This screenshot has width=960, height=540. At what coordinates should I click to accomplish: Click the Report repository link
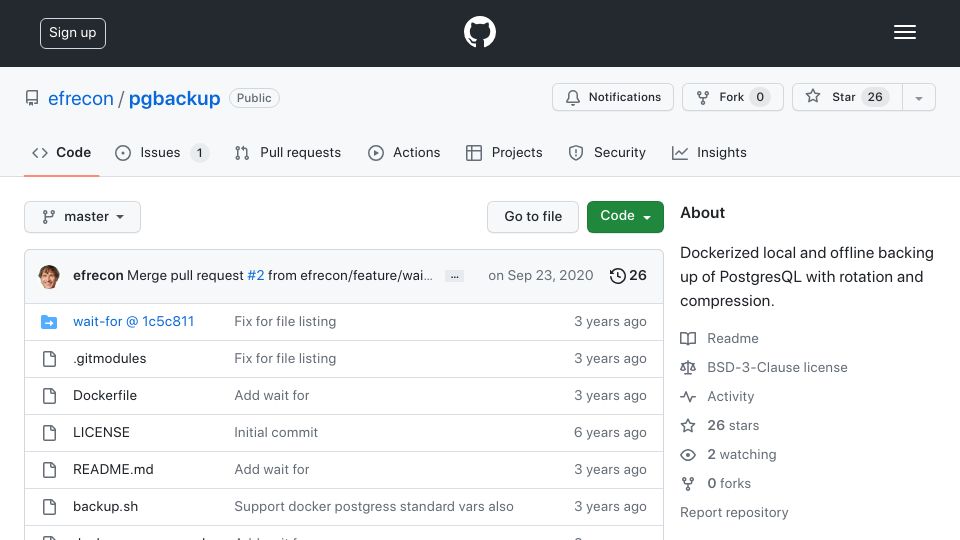click(734, 512)
